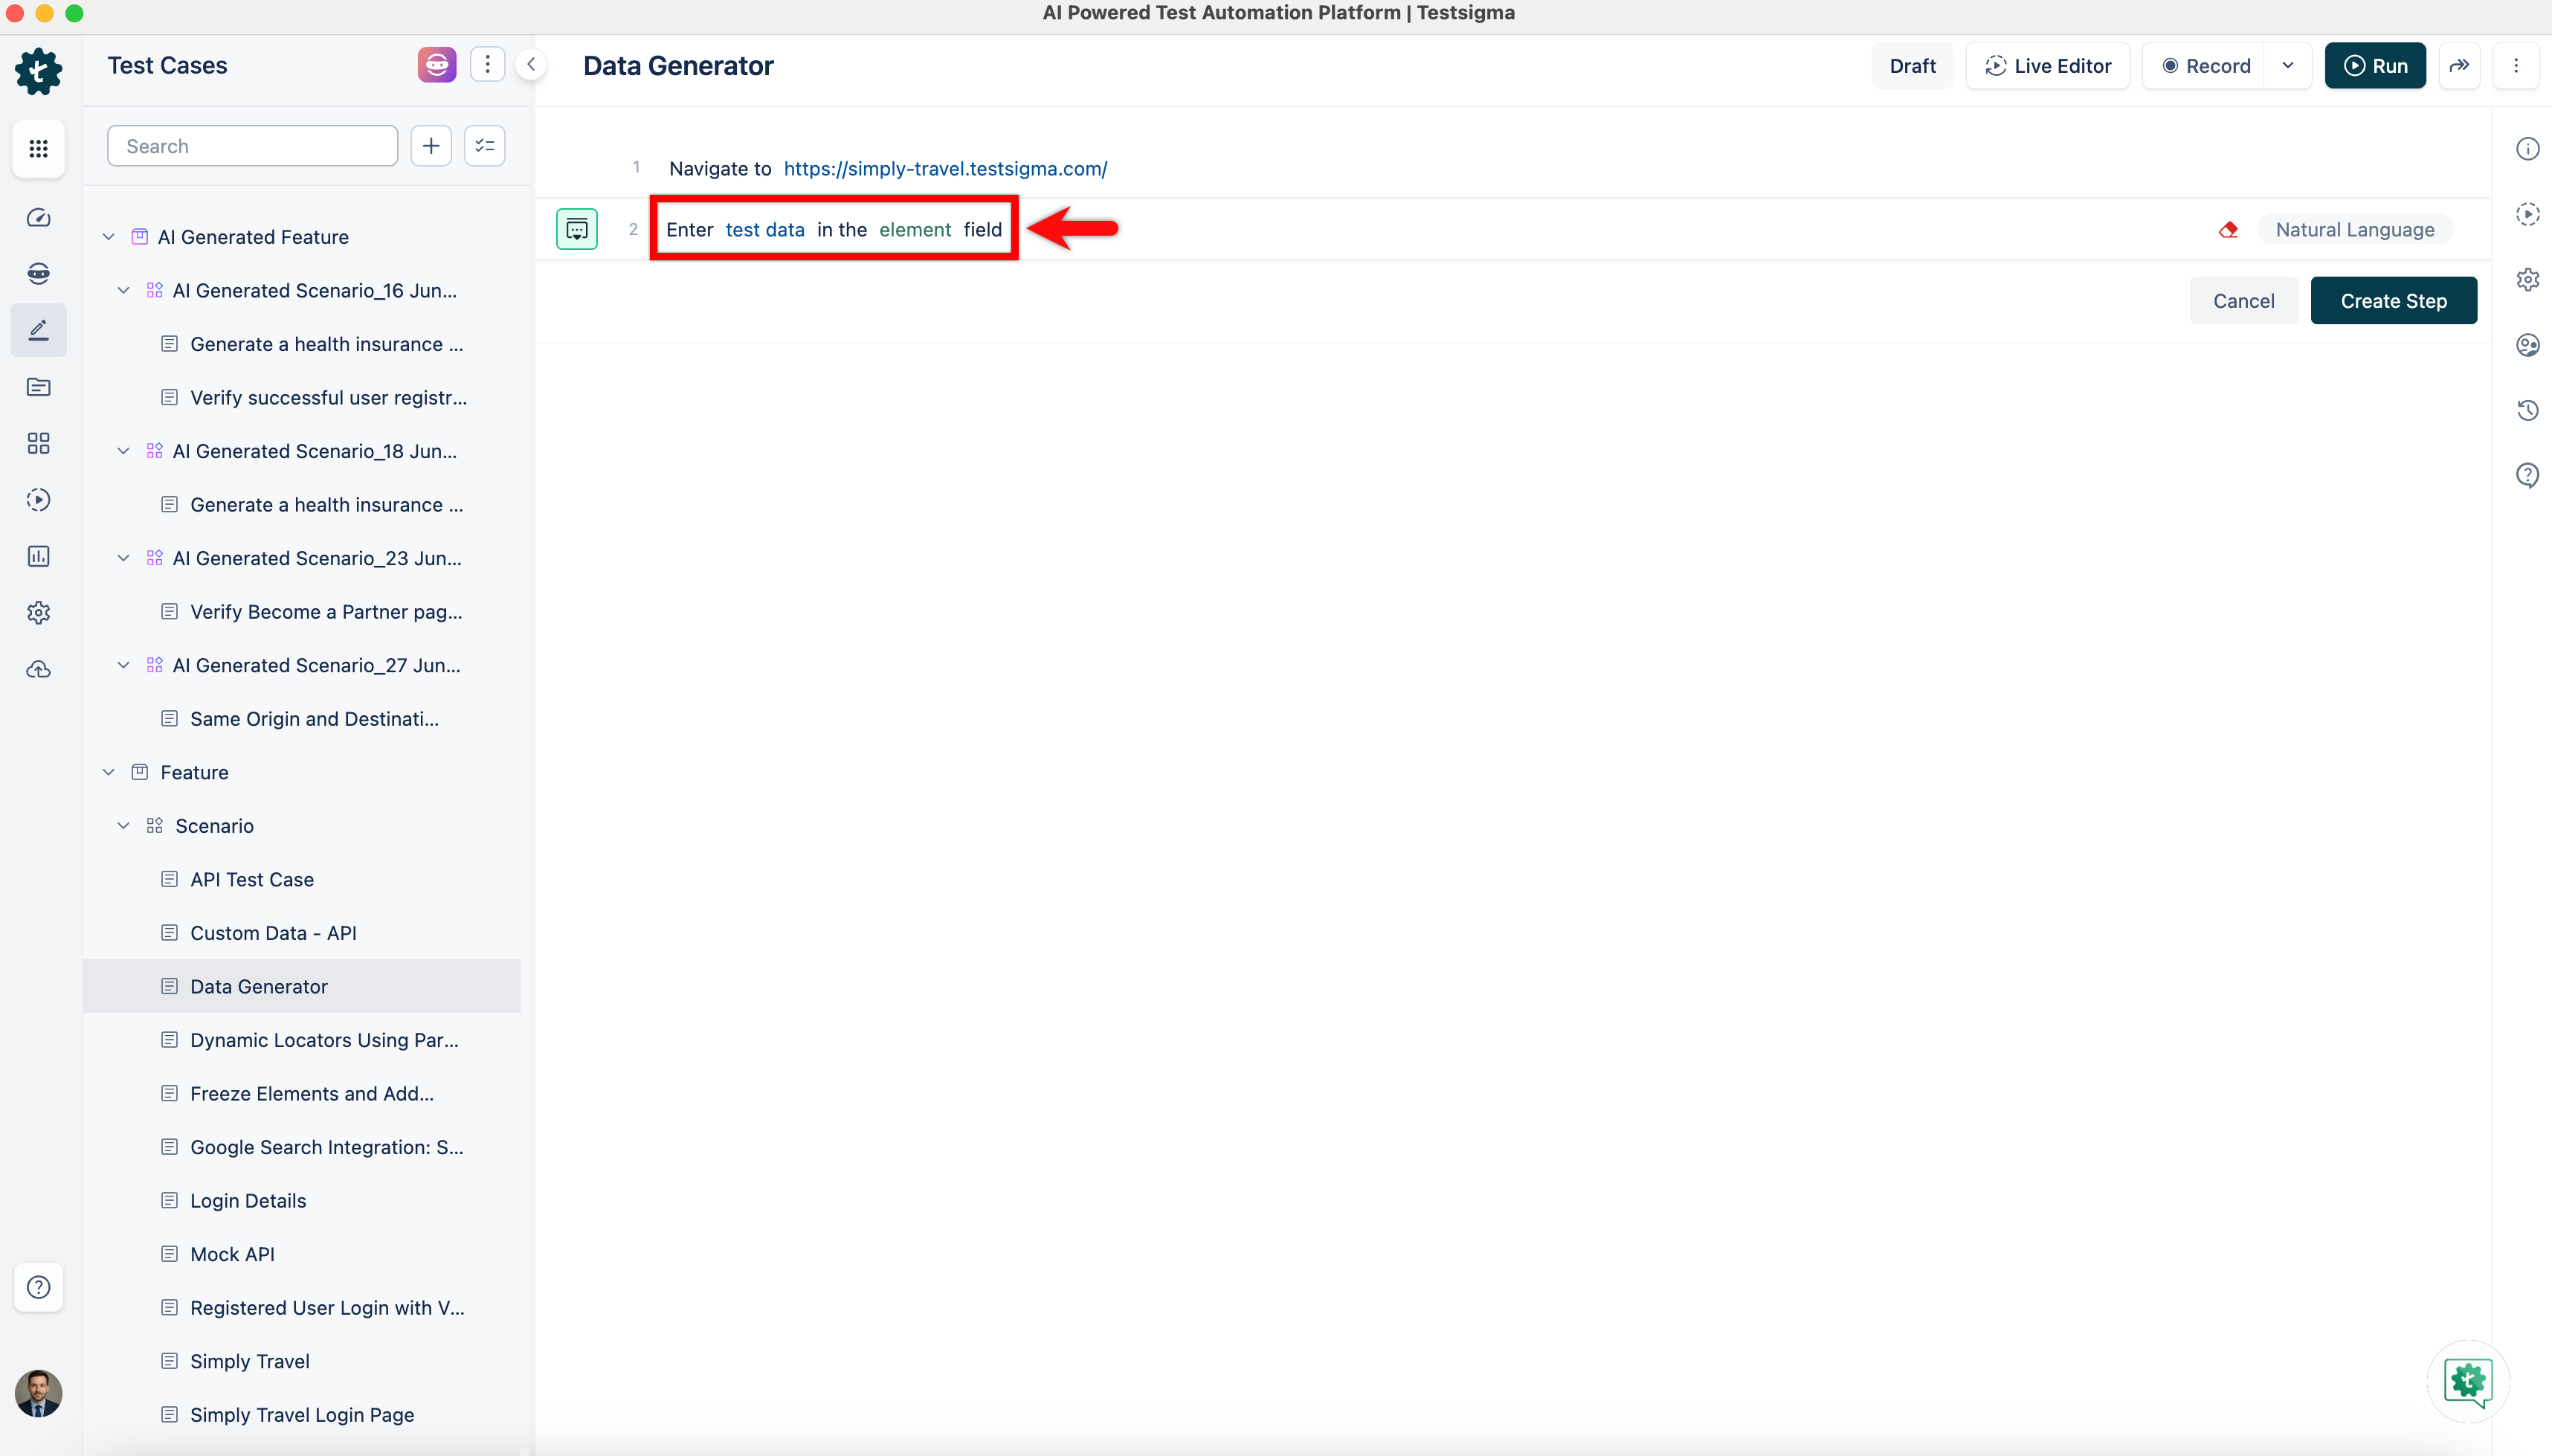Open the Testsigma chat widget
The image size is (2552, 1456).
[x=2468, y=1381]
